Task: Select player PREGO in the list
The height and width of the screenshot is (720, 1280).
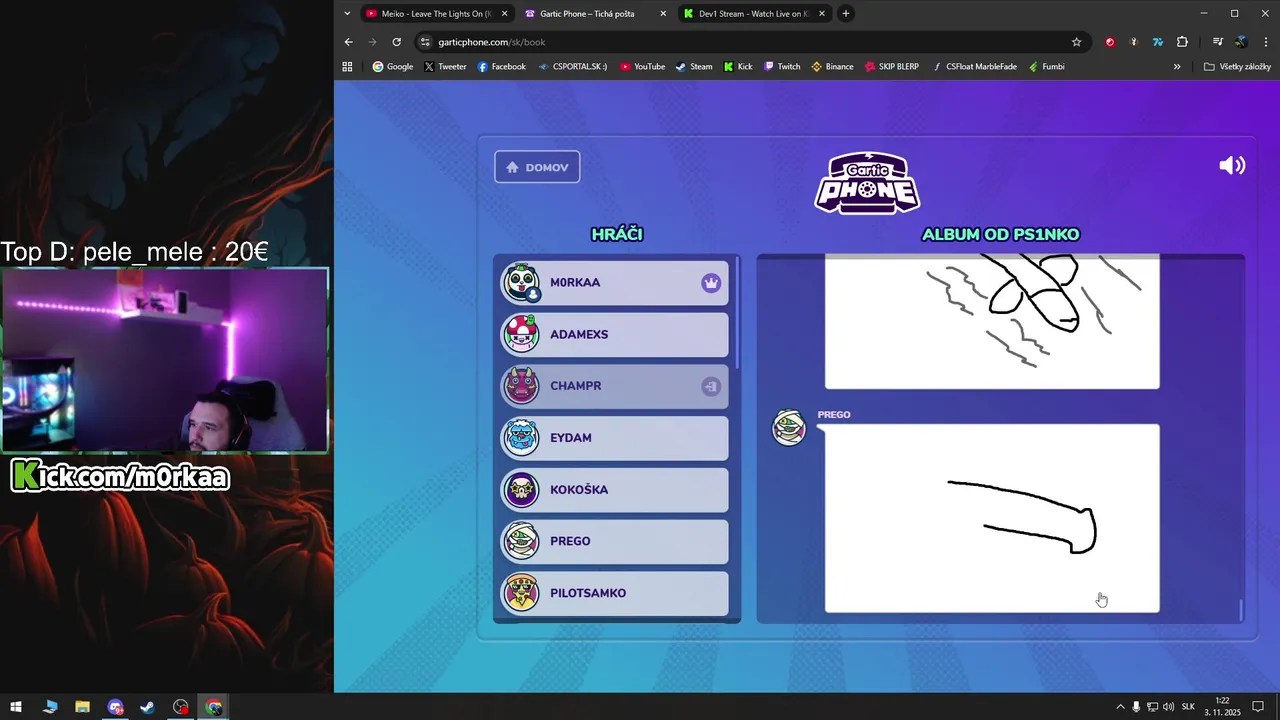Action: (615, 541)
